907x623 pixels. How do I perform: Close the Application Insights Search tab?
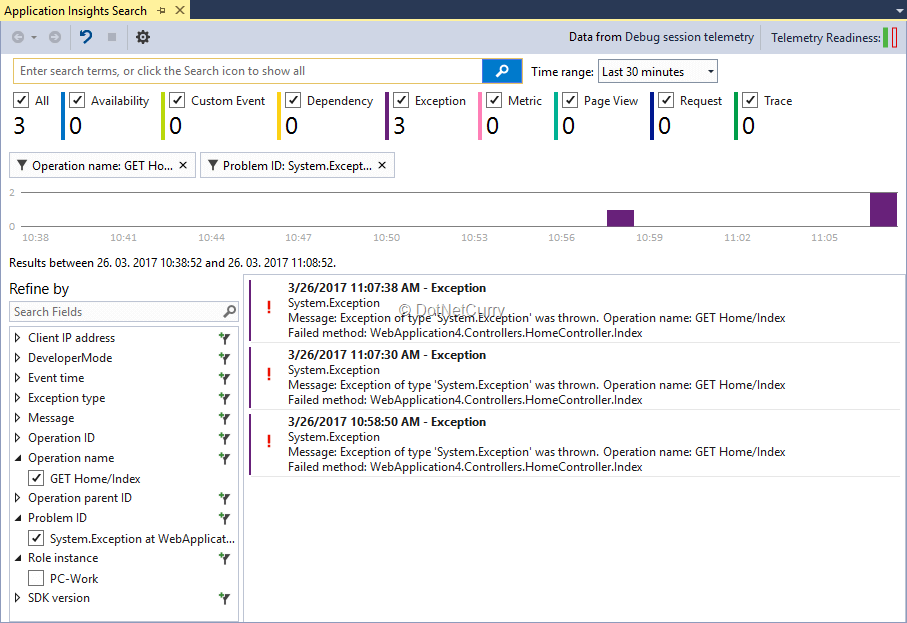coord(180,10)
